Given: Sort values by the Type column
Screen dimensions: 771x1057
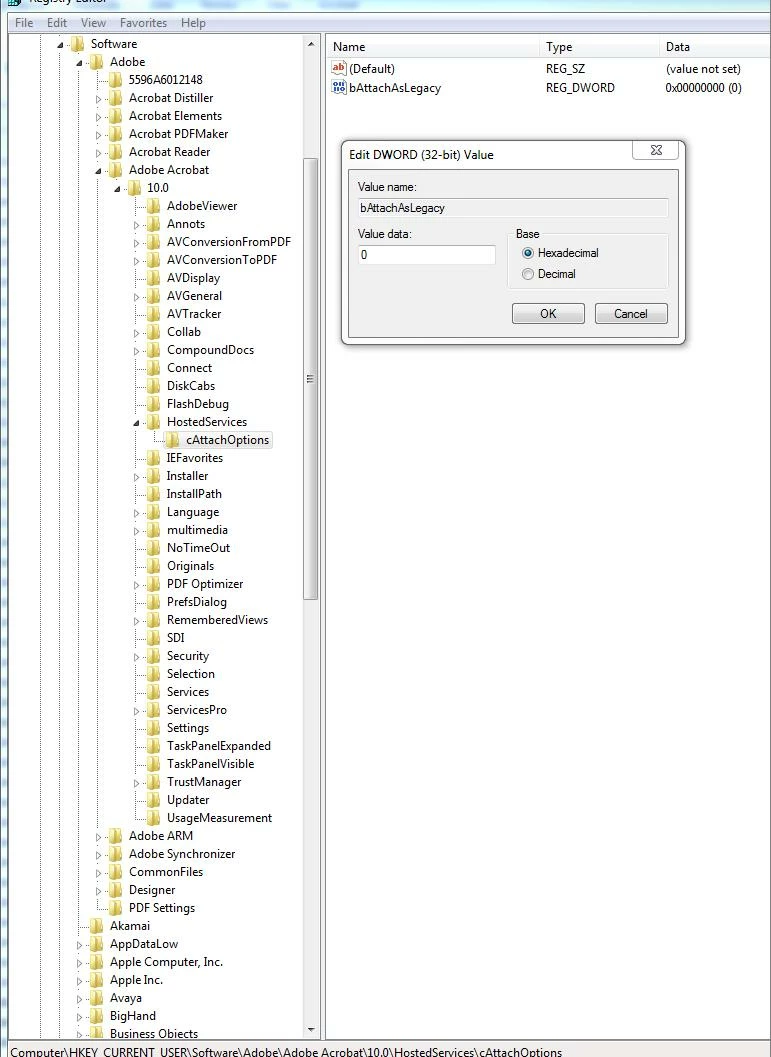Looking at the screenshot, I should point(598,47).
